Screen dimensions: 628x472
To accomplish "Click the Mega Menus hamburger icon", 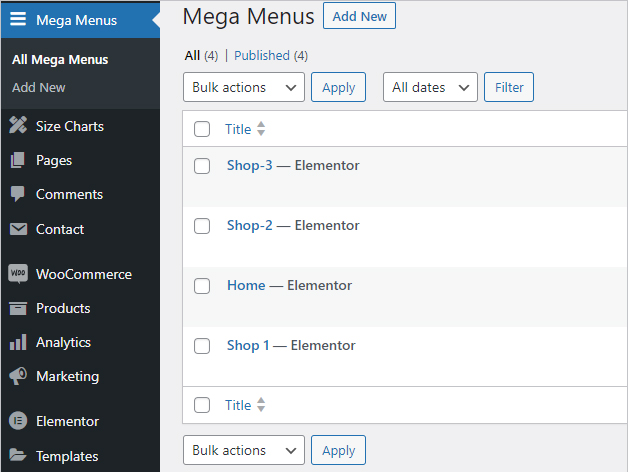I will tap(18, 19).
